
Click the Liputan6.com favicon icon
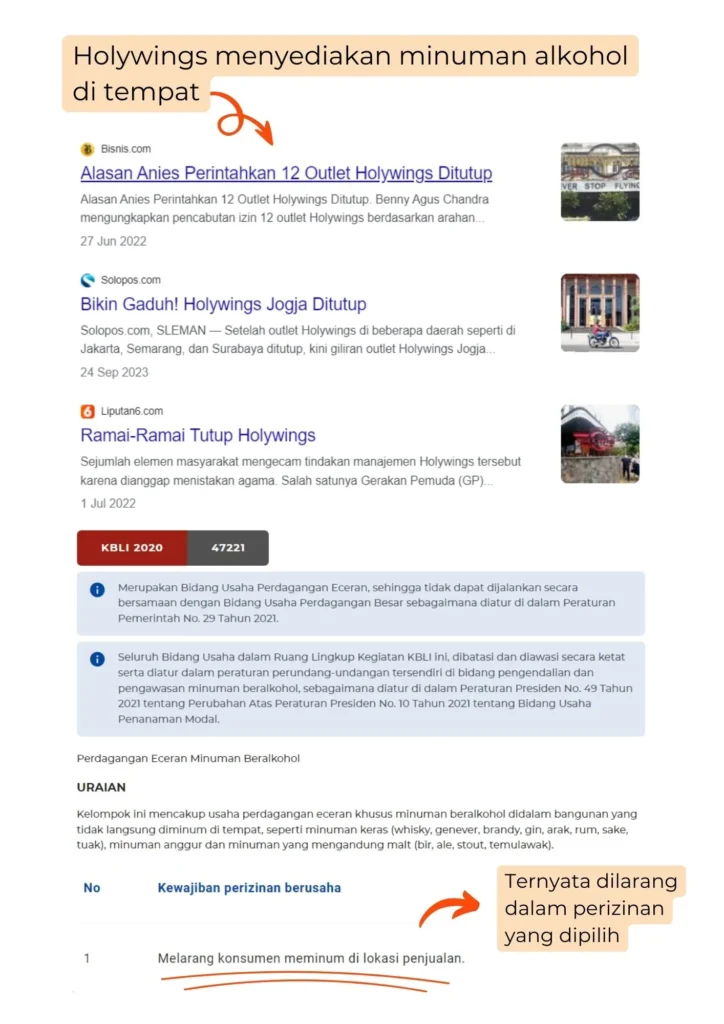[87, 411]
